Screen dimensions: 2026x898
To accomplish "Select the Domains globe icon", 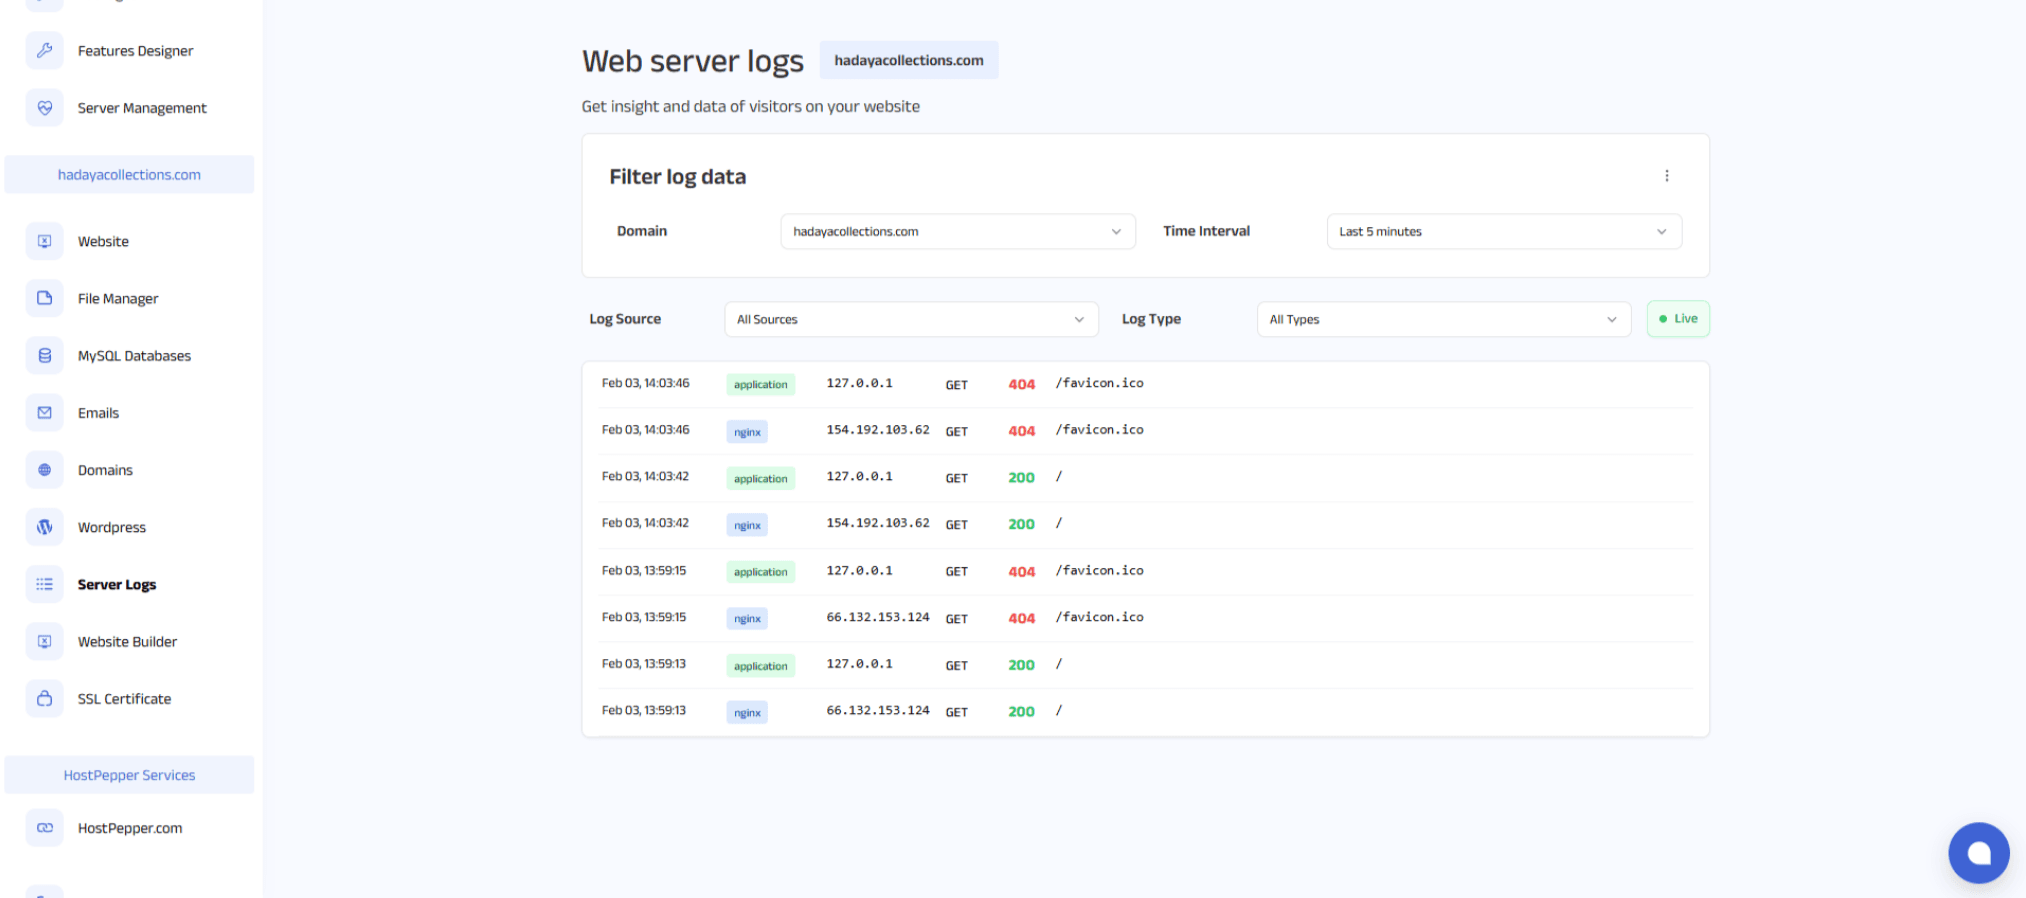I will point(45,470).
